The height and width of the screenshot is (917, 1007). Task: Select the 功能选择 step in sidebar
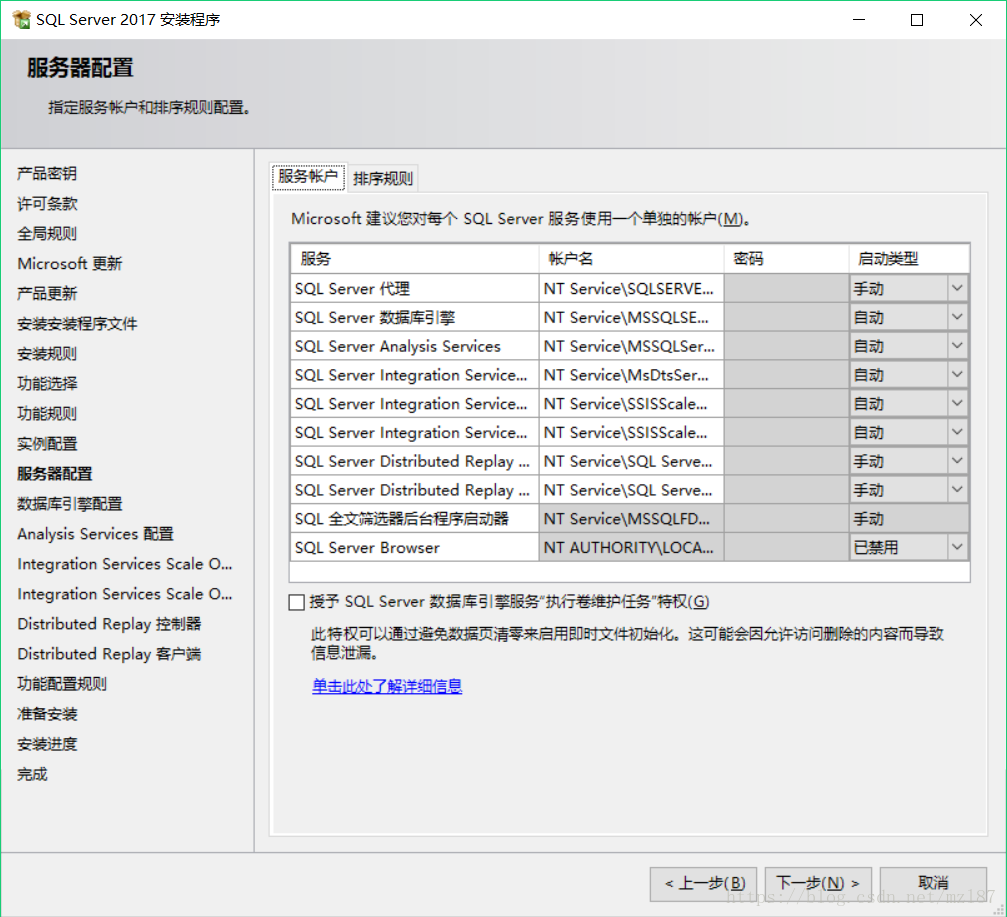(47, 383)
